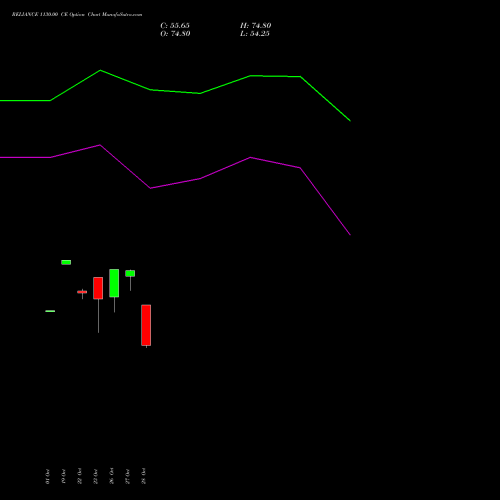Viewport: 500px width, 500px height.
Task: Click the red candlestick with long lower wick
Action: click(98, 288)
